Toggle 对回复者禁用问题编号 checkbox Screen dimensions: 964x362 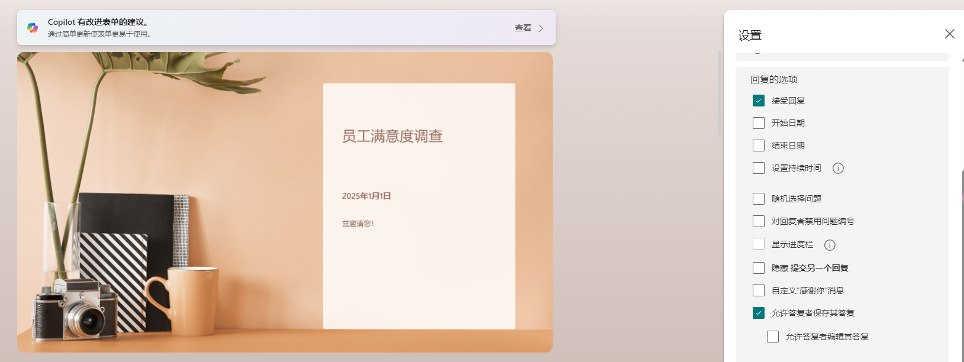759,221
